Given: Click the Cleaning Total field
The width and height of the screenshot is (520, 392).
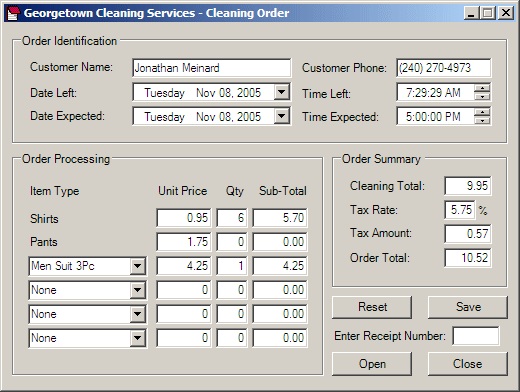Looking at the screenshot, I should (468, 186).
